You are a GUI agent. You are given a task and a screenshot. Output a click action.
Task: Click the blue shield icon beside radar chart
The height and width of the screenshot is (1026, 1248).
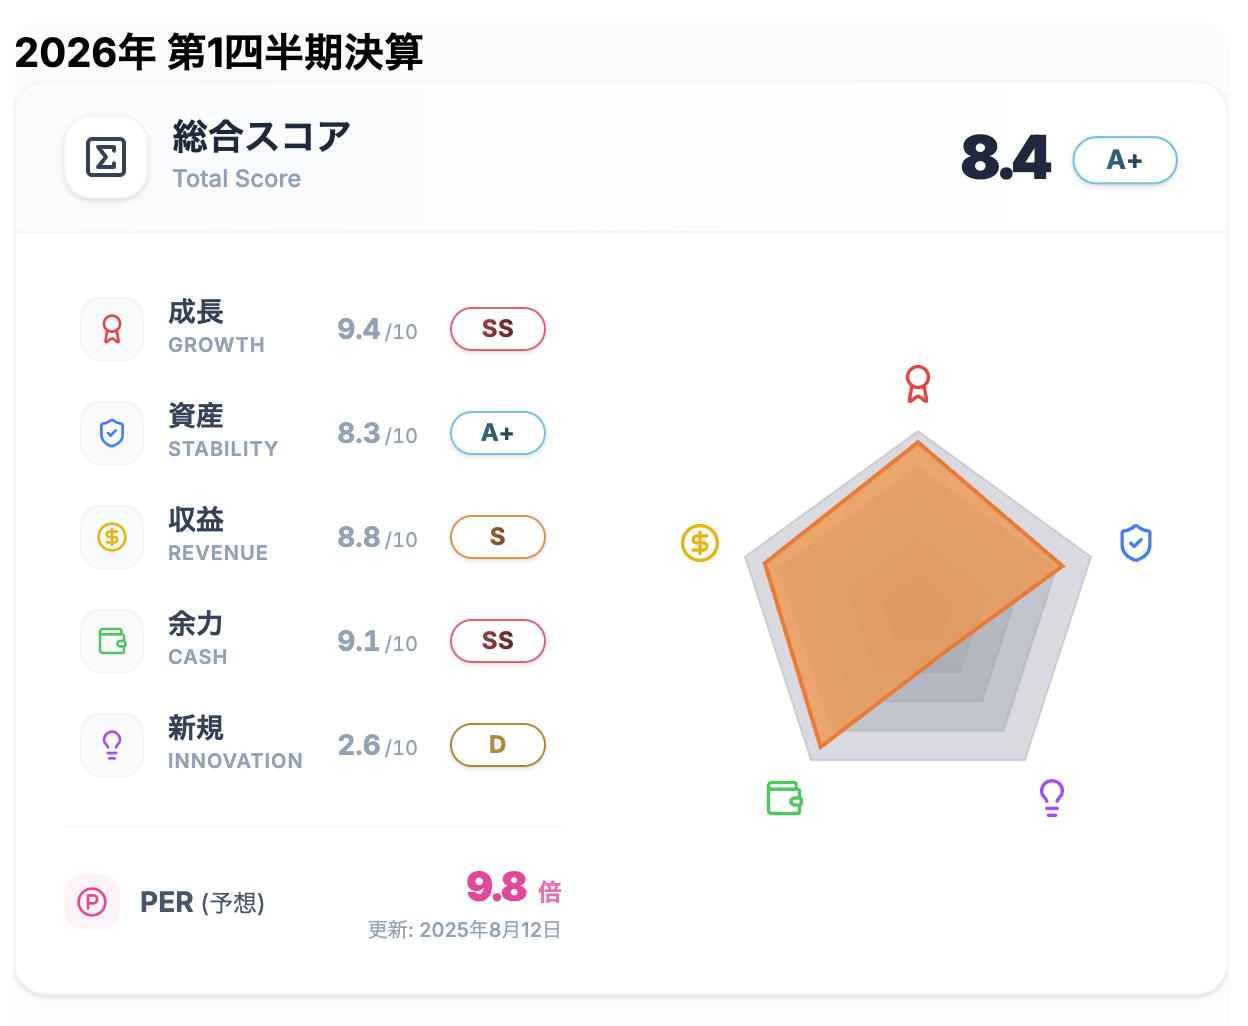1136,543
